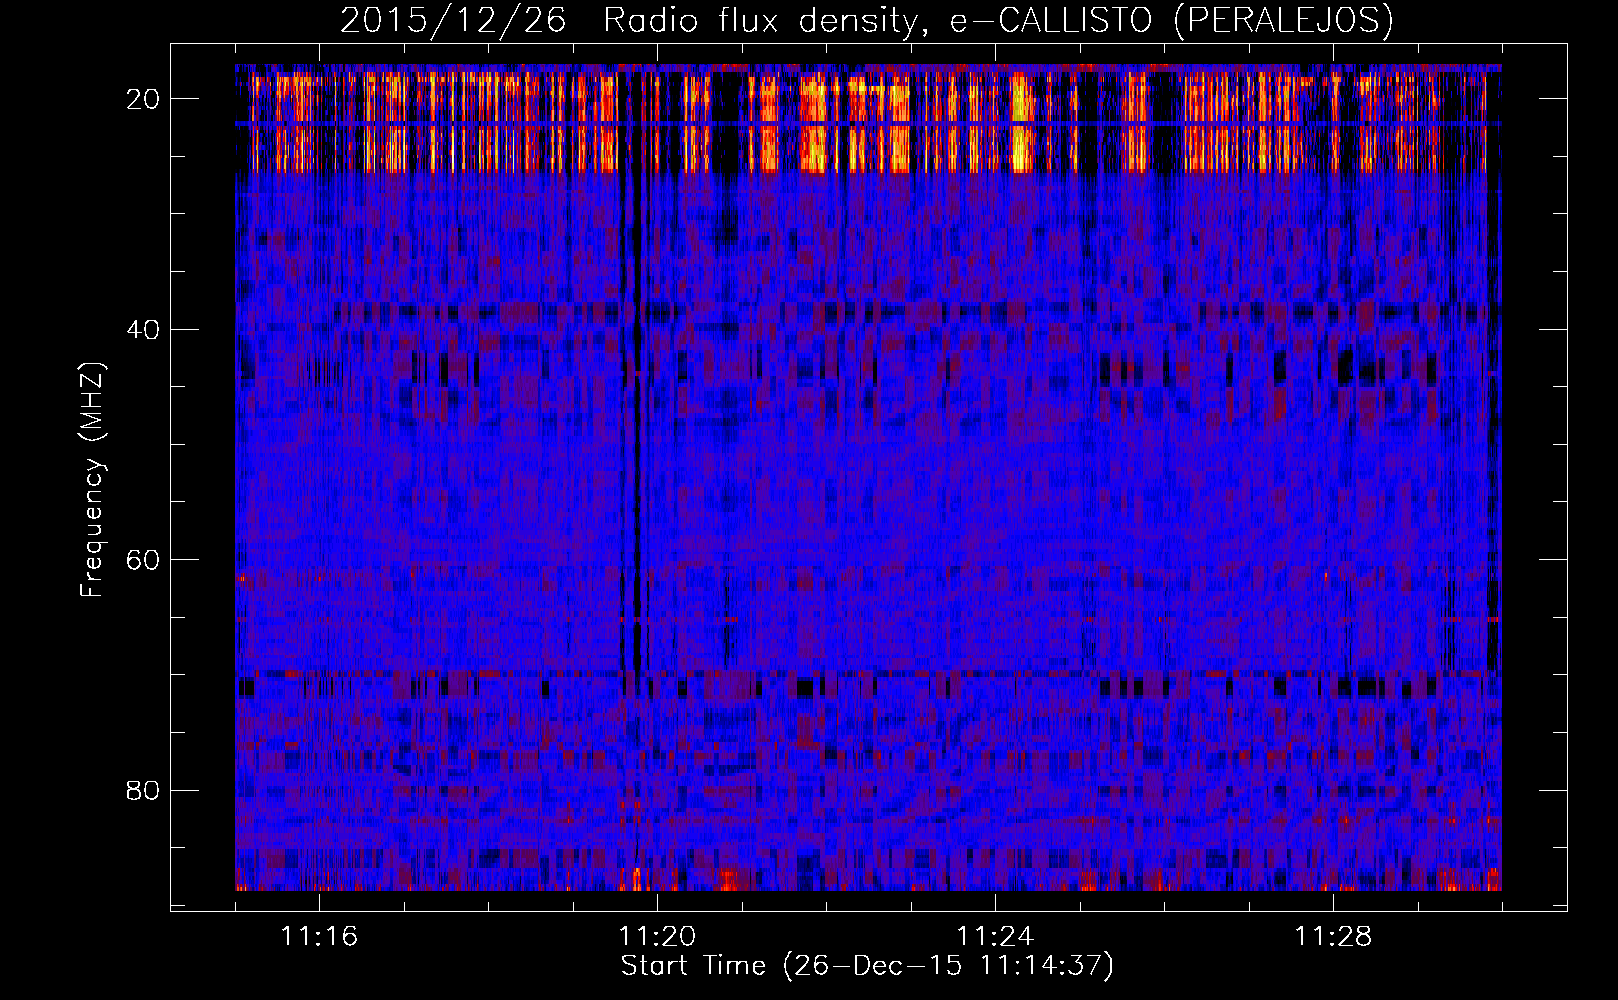
Task: Click the 'Frequency (MHZ)' axis label
Action: (x=92, y=480)
